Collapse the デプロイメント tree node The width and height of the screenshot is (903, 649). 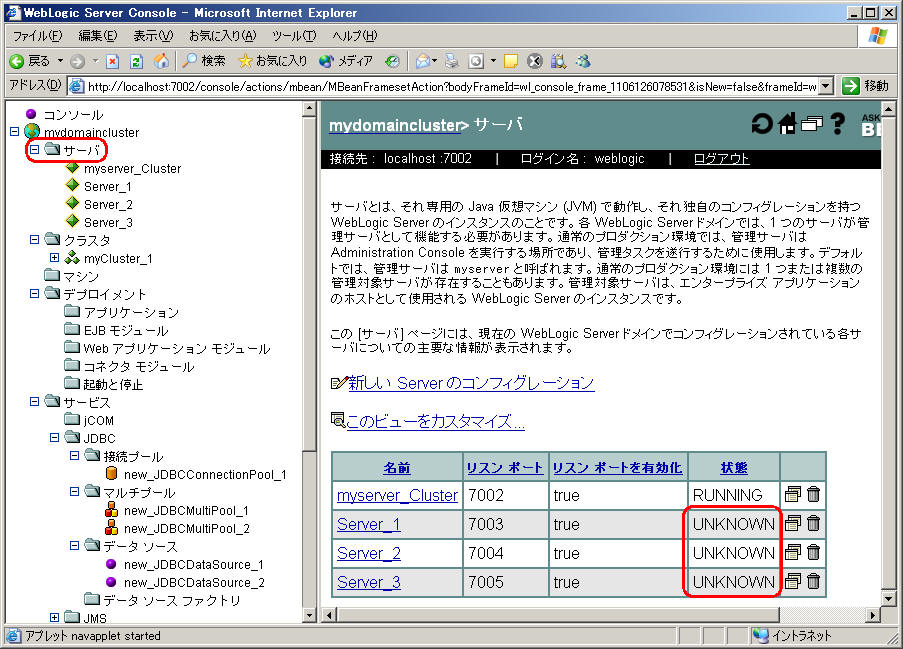(34, 294)
